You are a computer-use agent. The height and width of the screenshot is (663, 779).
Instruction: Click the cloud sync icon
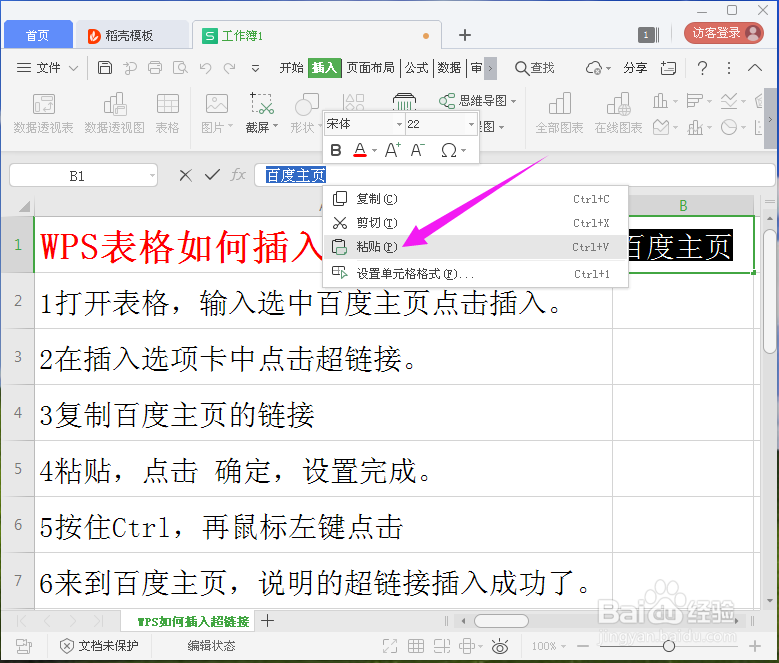pos(594,68)
